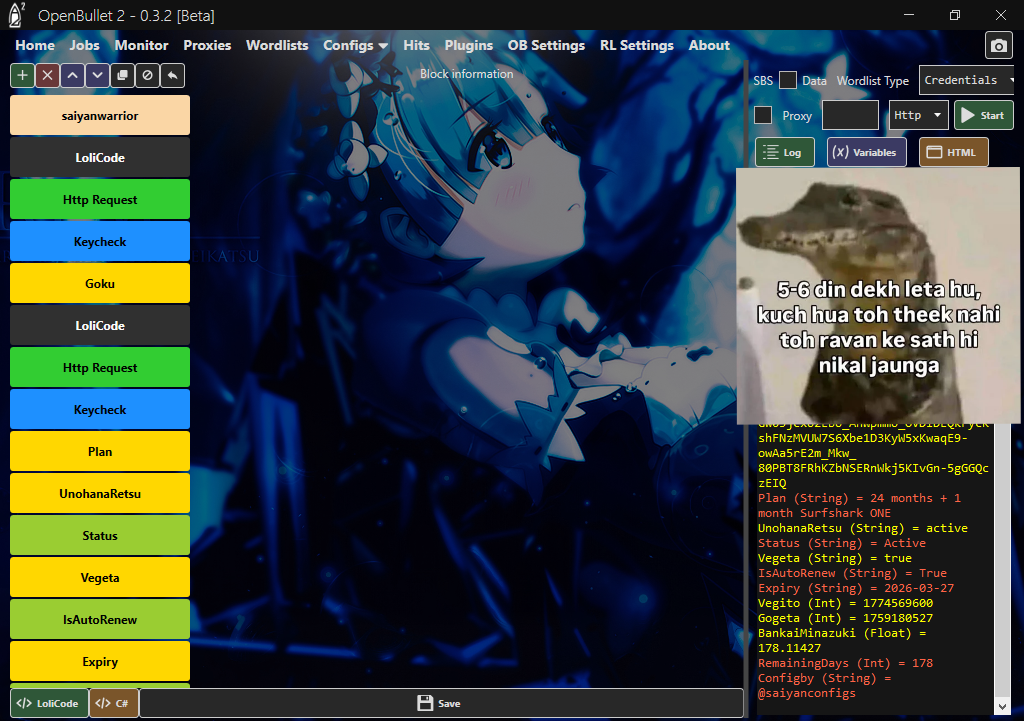Viewport: 1024px width, 721px height.
Task: Expand the Configs menu dropdown
Action: (x=355, y=45)
